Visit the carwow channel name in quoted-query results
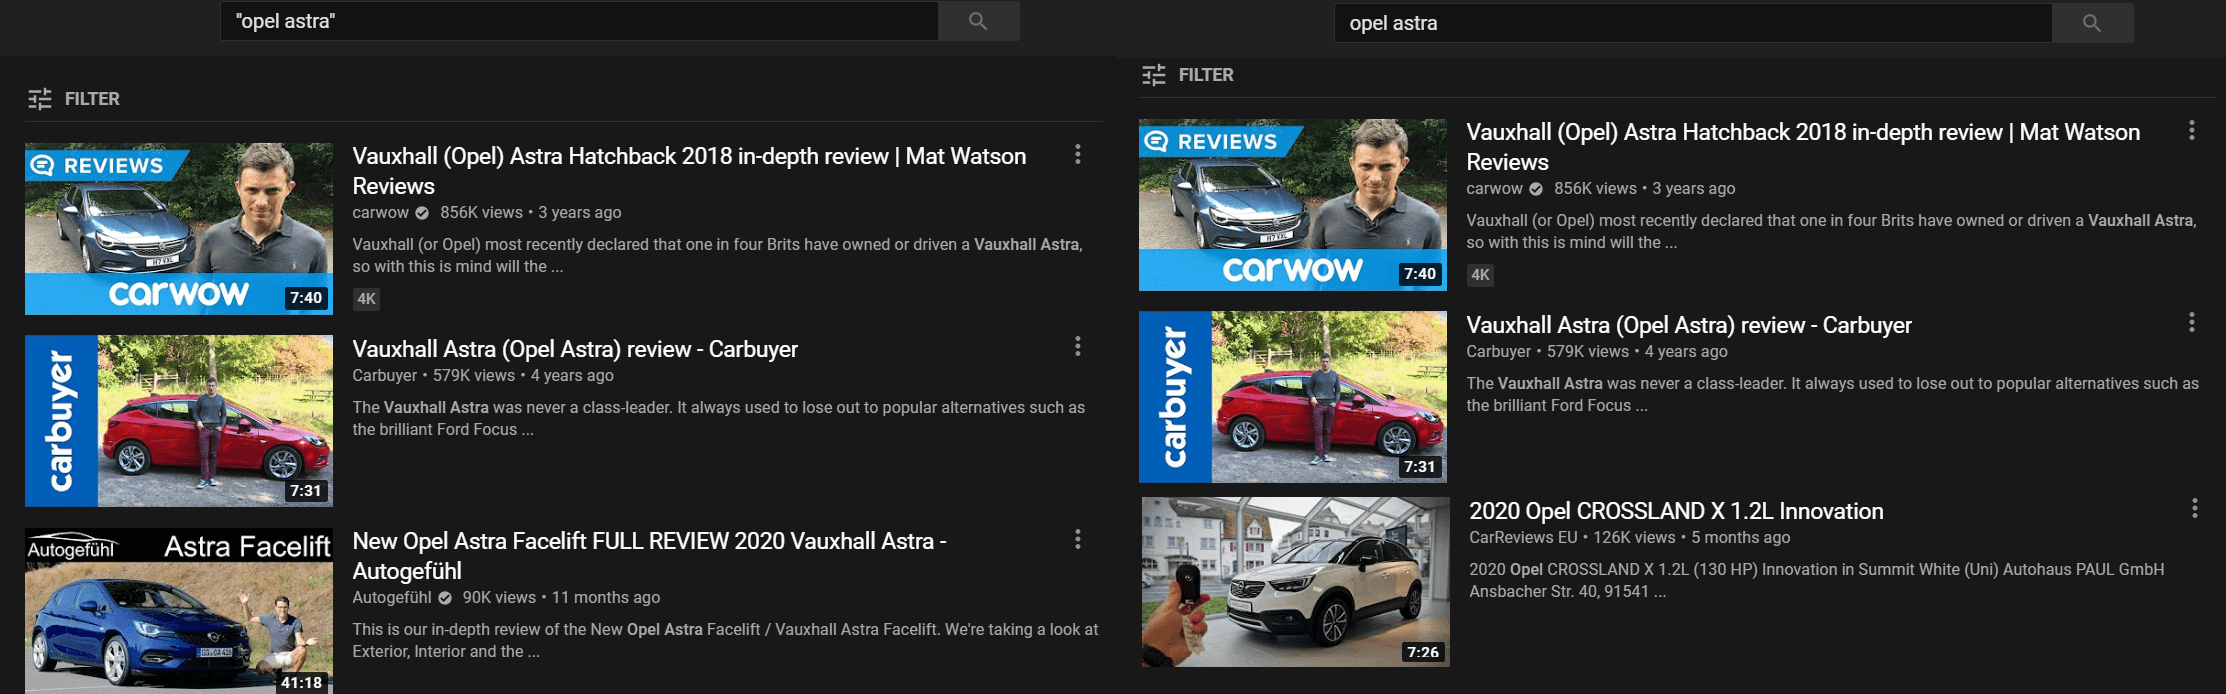This screenshot has width=2226, height=694. tap(380, 213)
